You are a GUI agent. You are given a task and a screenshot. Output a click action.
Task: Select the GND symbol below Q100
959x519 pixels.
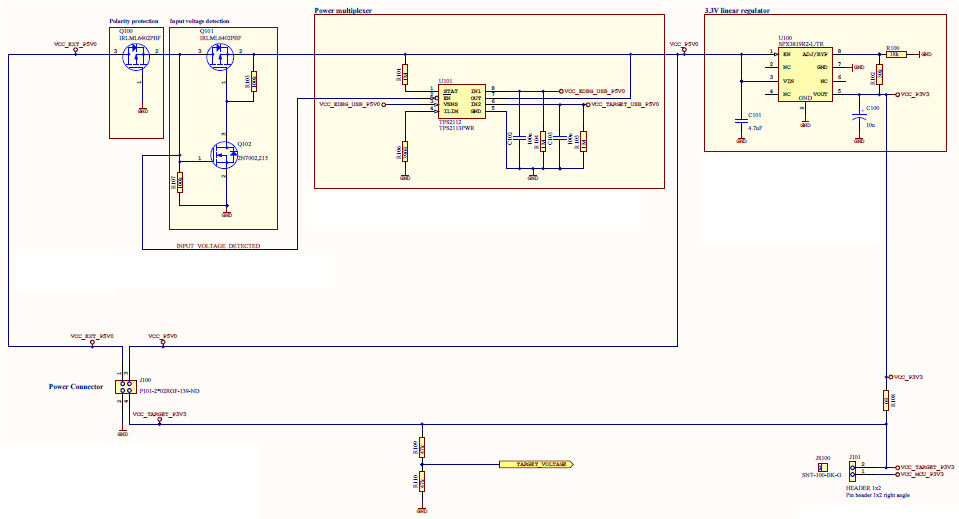pyautogui.click(x=143, y=111)
